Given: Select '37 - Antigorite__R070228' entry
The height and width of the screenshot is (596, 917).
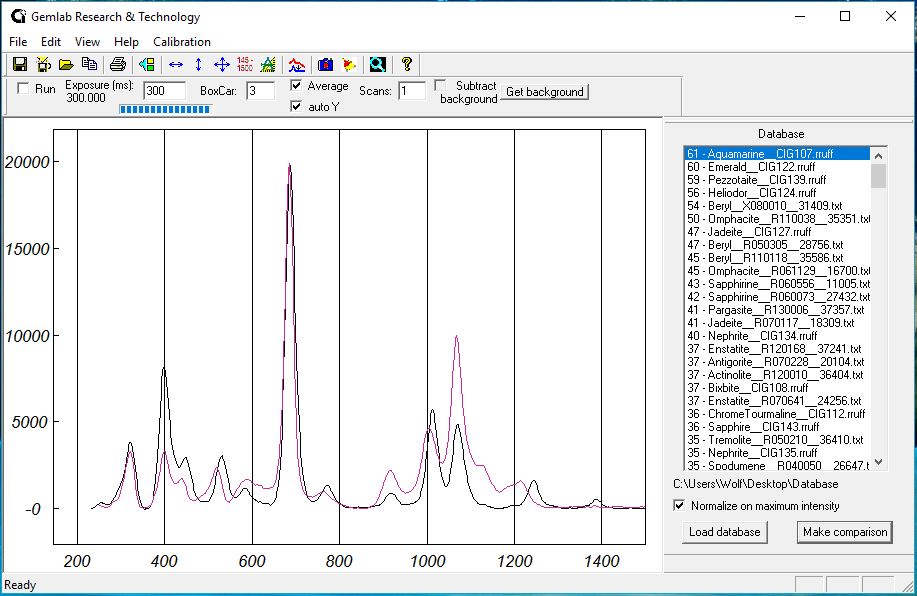Looking at the screenshot, I should click(x=777, y=361).
